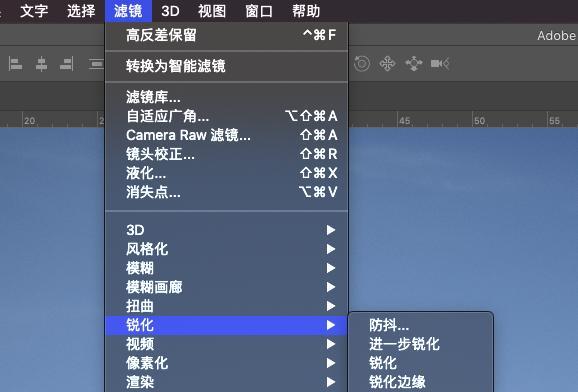The image size is (578, 392).
Task: Close the highlighted 滤镜 menu
Action: point(128,11)
